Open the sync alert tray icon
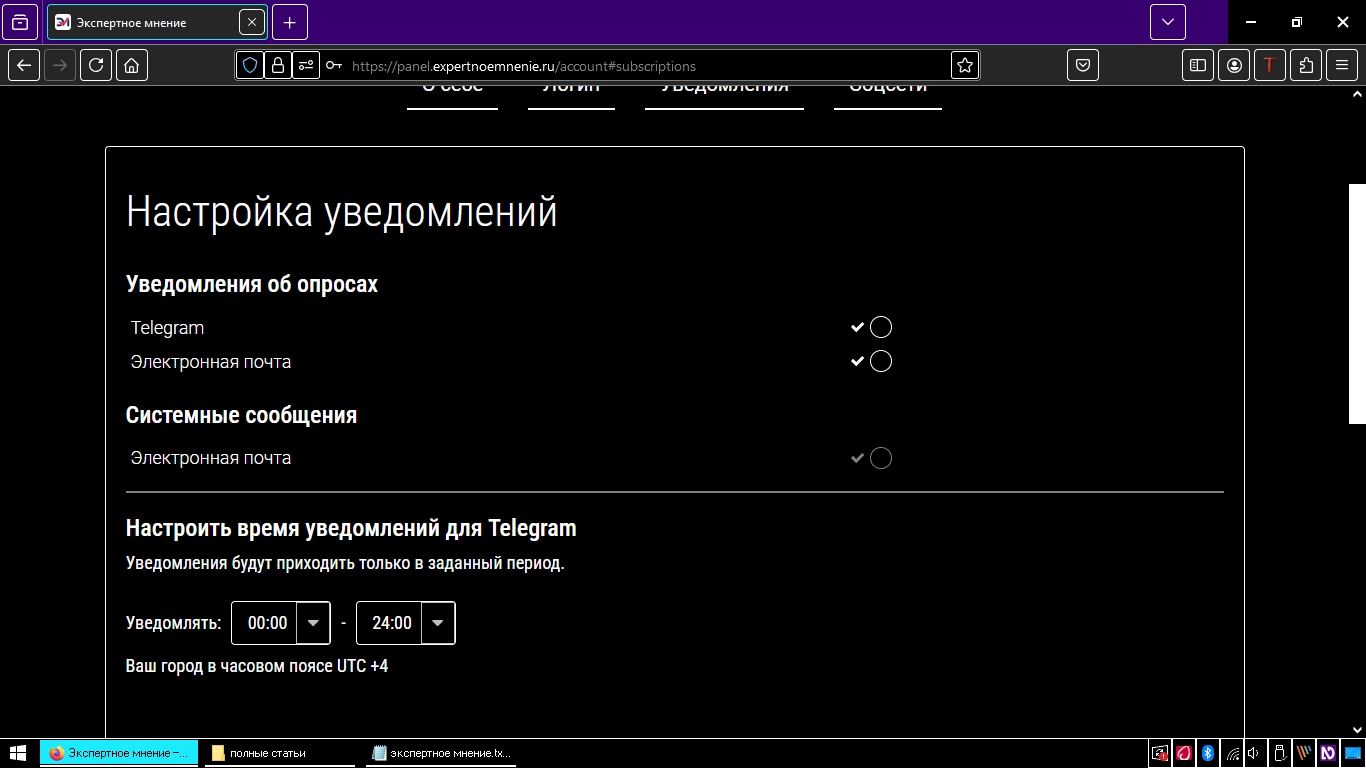This screenshot has width=1366, height=768. click(x=1160, y=753)
